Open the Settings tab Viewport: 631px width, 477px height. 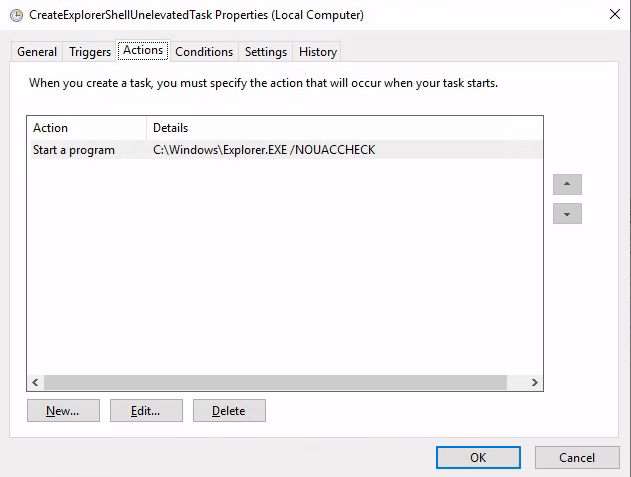coord(266,52)
